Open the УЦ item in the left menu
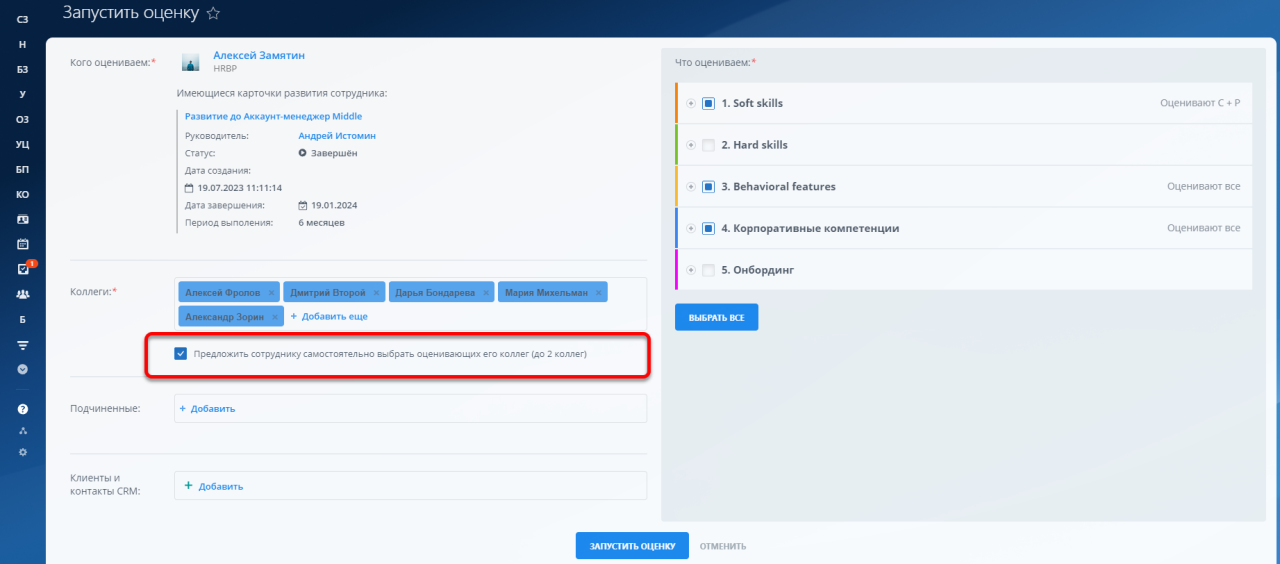This screenshot has height=564, width=1280. 23,144
